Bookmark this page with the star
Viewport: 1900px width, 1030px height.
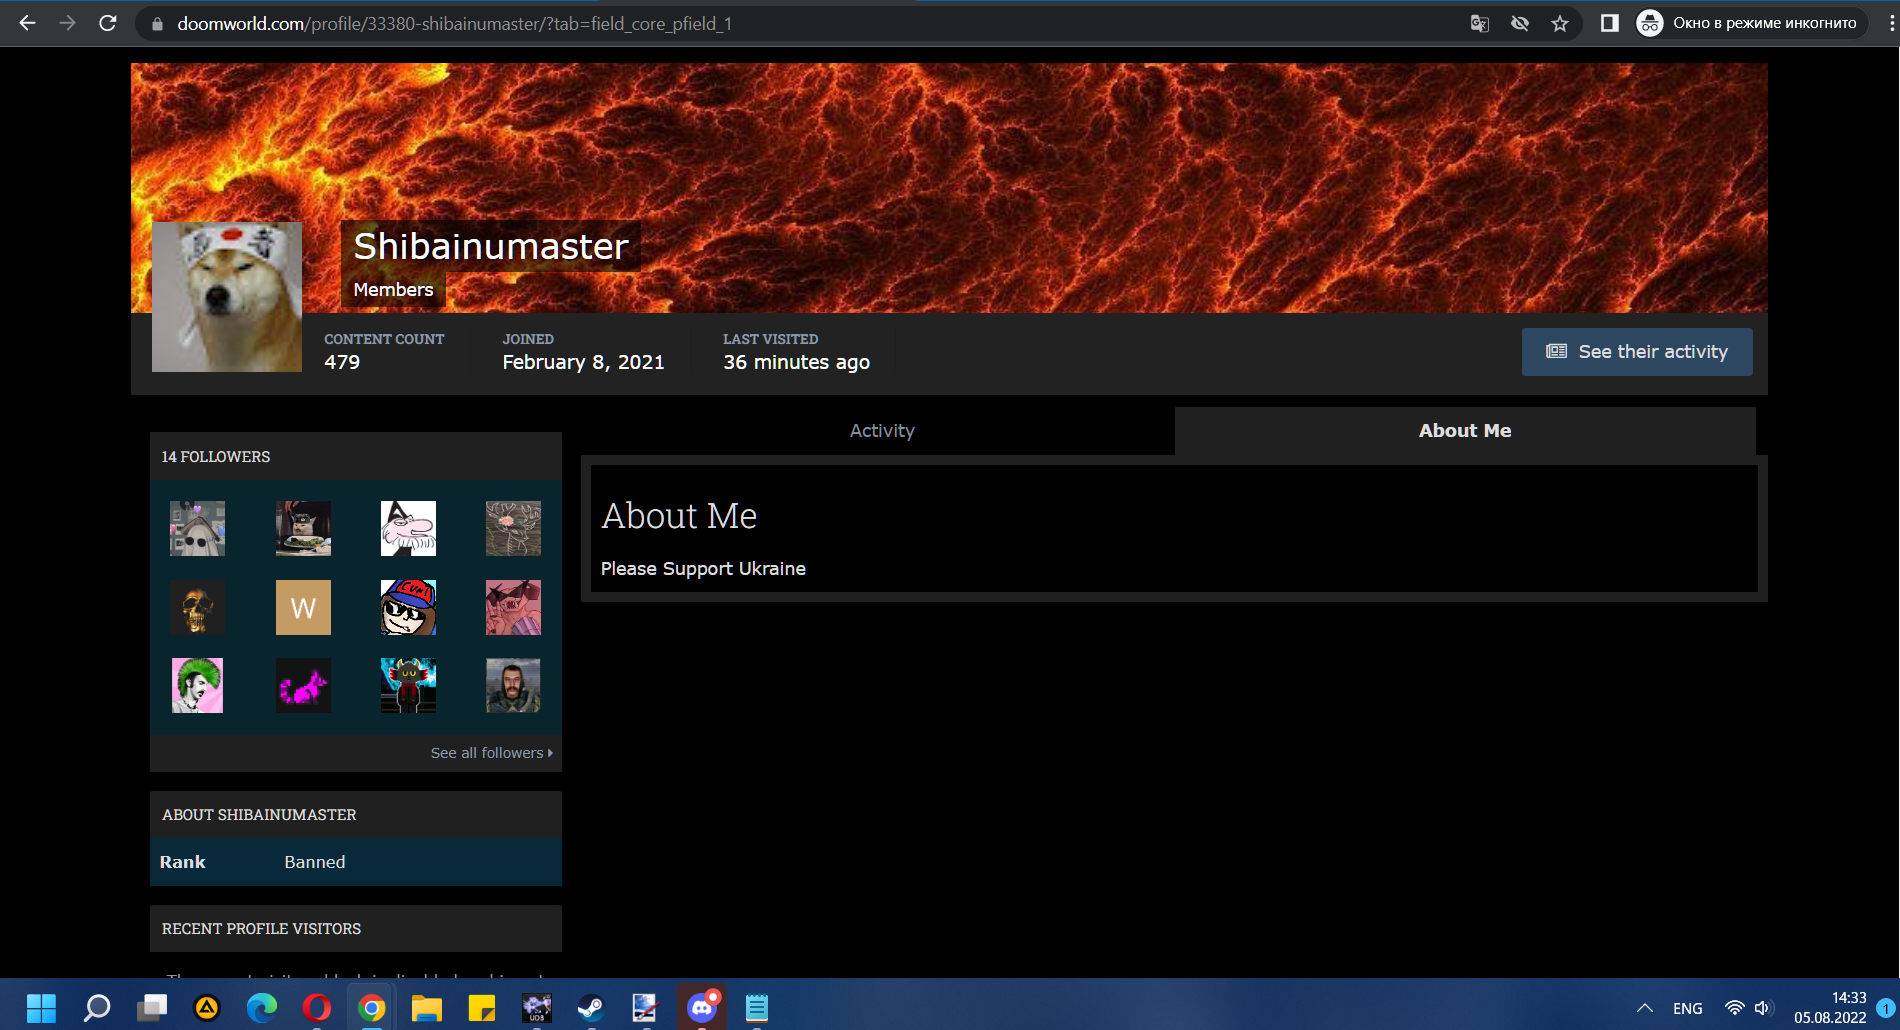tap(1560, 23)
